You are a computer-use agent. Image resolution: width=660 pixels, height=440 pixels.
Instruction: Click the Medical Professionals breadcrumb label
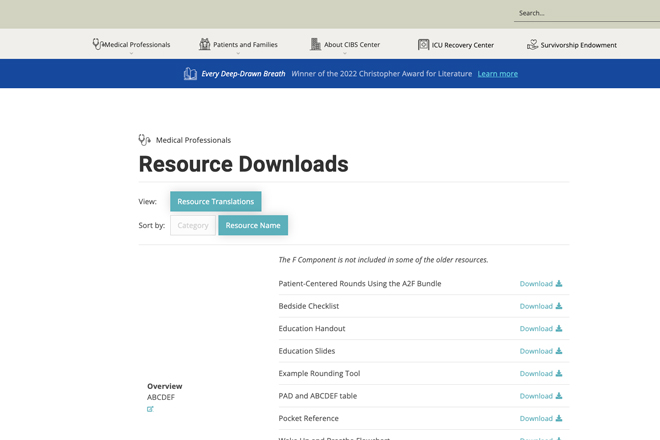coord(193,140)
